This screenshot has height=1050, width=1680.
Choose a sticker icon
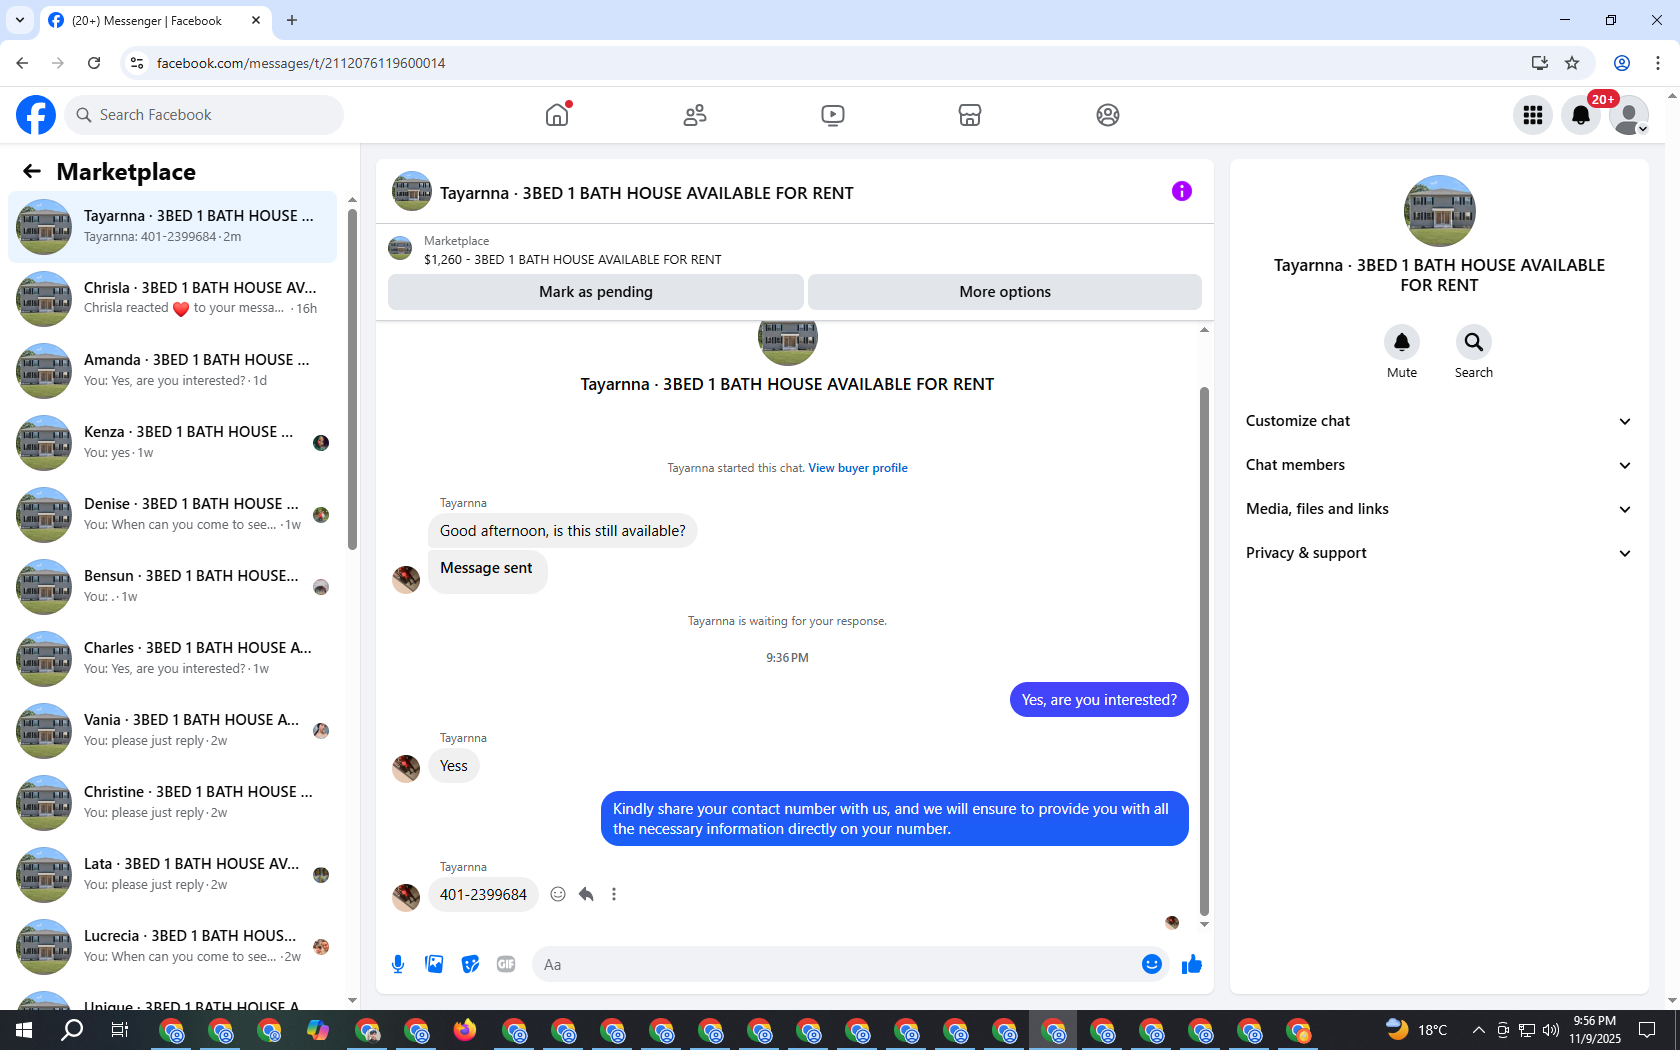pyautogui.click(x=470, y=964)
